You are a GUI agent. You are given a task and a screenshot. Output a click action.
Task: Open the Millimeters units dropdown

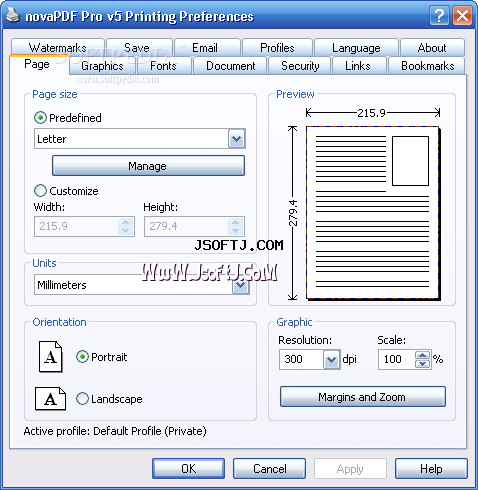click(x=240, y=285)
